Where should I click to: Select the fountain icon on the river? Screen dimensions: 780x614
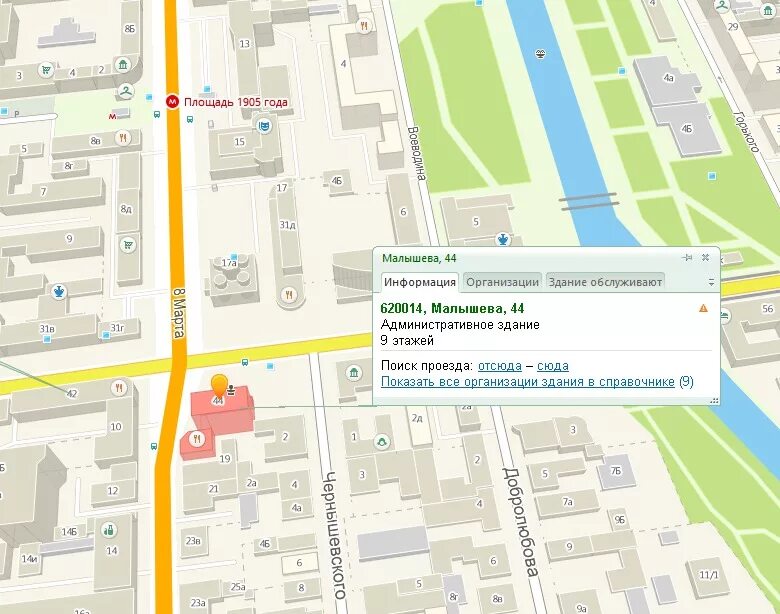click(540, 54)
